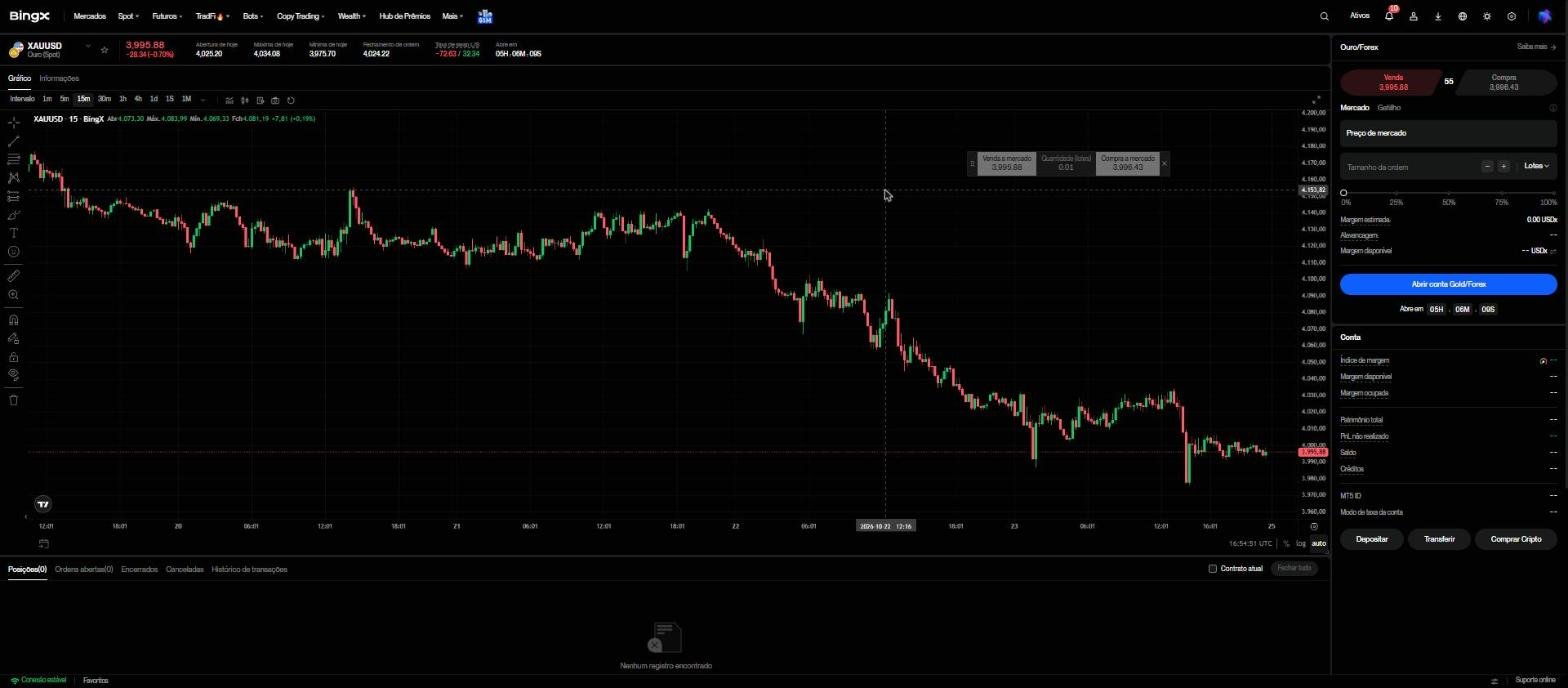Image resolution: width=1568 pixels, height=688 pixels.
Task: Click Abrir conta Gold/Forex button
Action: (1448, 284)
